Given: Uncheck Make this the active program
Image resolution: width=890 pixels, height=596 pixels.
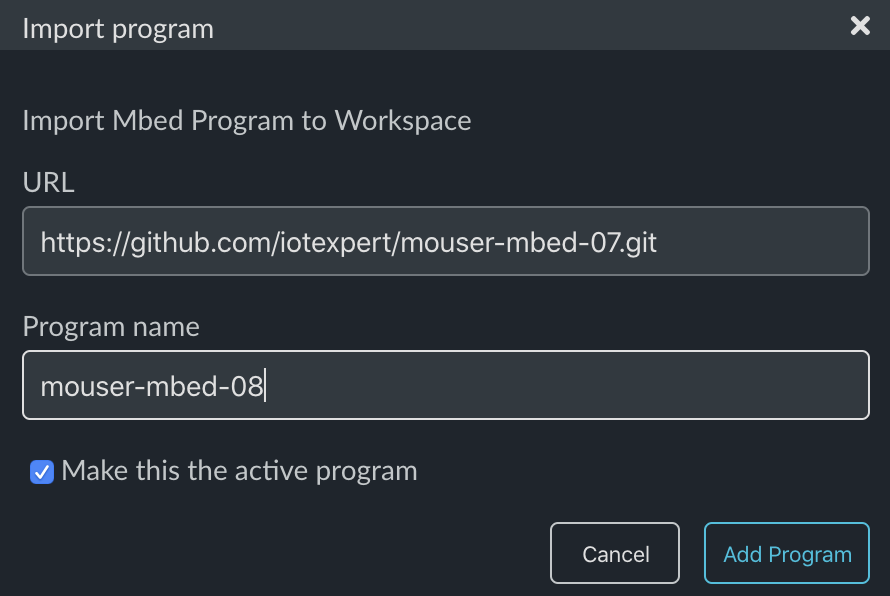Looking at the screenshot, I should pyautogui.click(x=42, y=472).
